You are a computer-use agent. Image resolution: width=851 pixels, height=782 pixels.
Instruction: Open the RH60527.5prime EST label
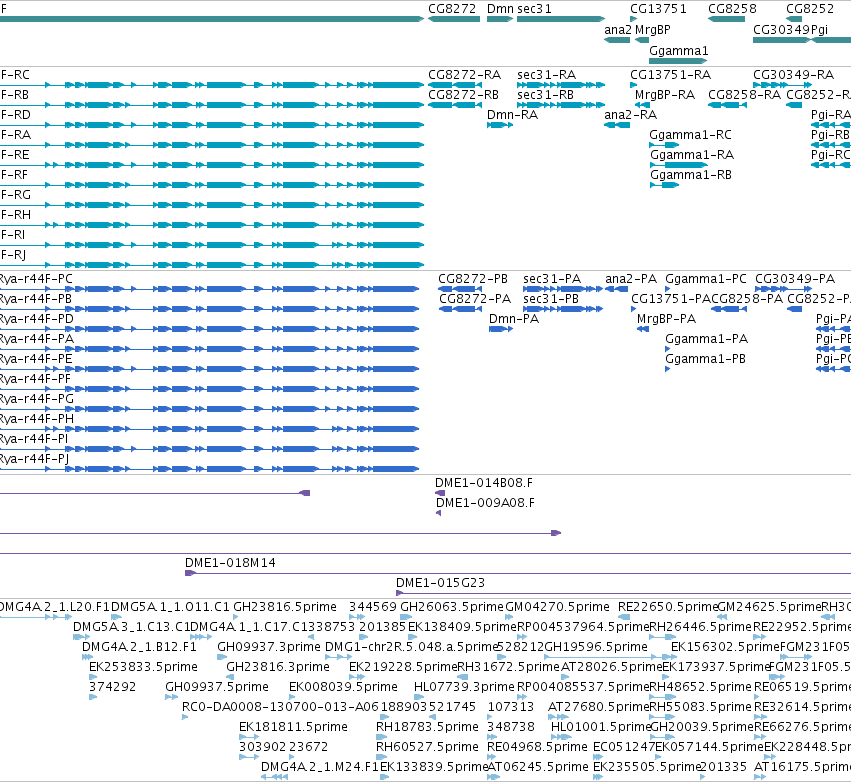(427, 747)
